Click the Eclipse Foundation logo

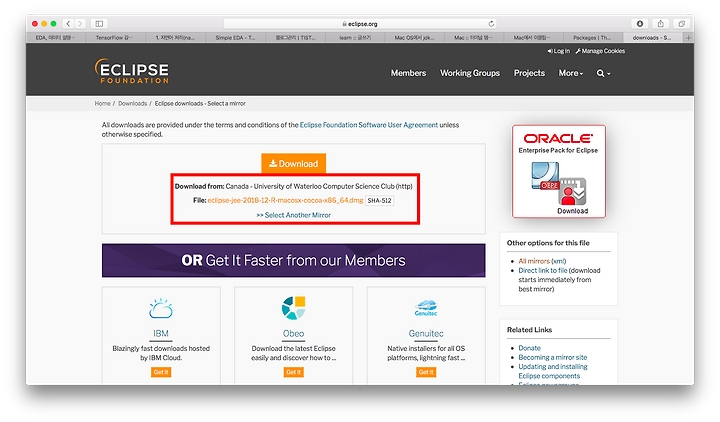(x=132, y=71)
